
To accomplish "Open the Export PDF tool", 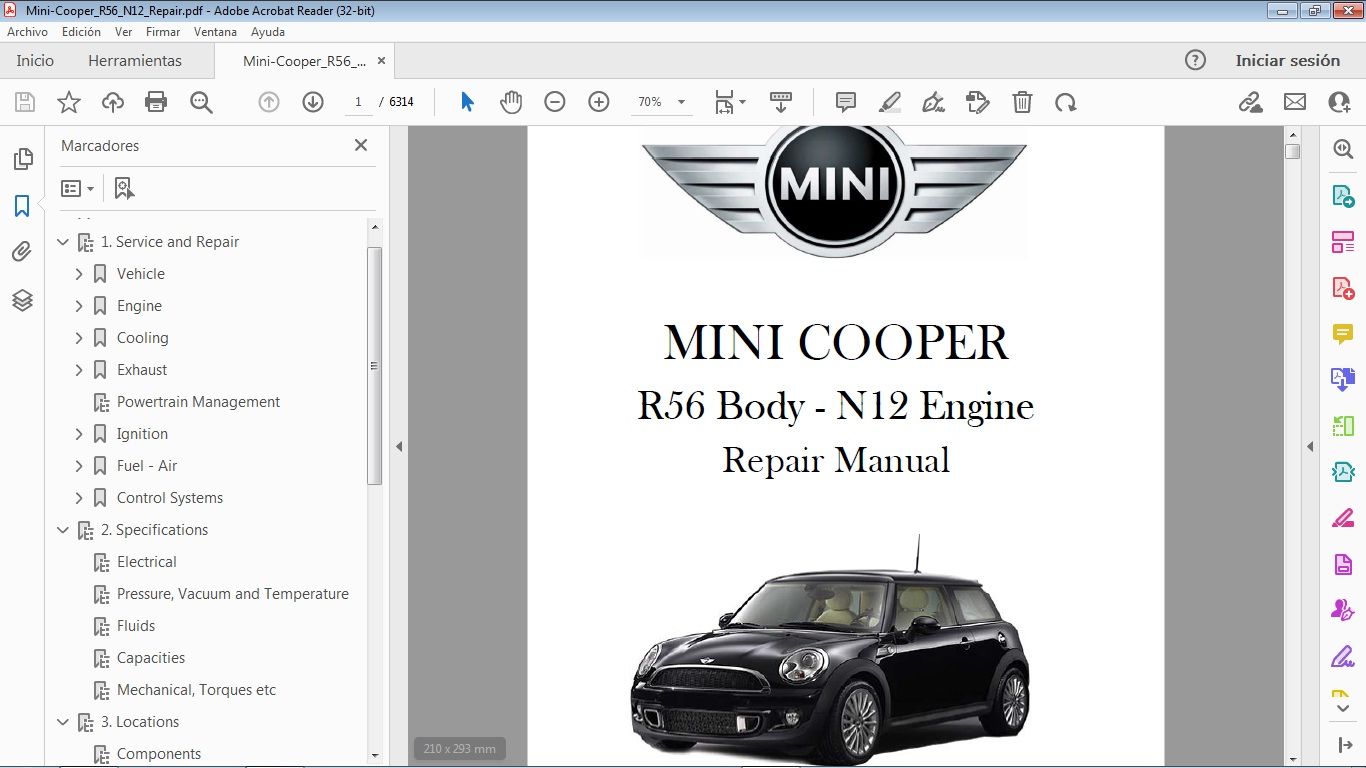I will coord(1343,196).
